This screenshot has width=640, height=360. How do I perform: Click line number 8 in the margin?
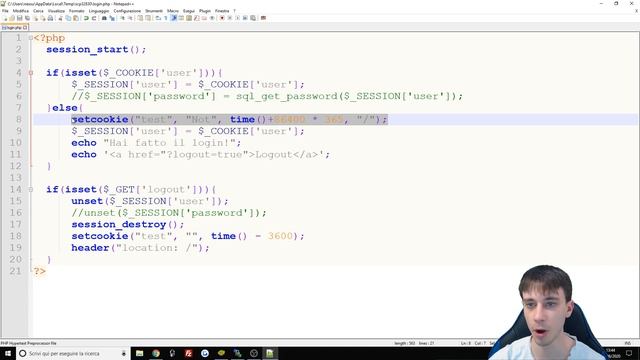19,120
